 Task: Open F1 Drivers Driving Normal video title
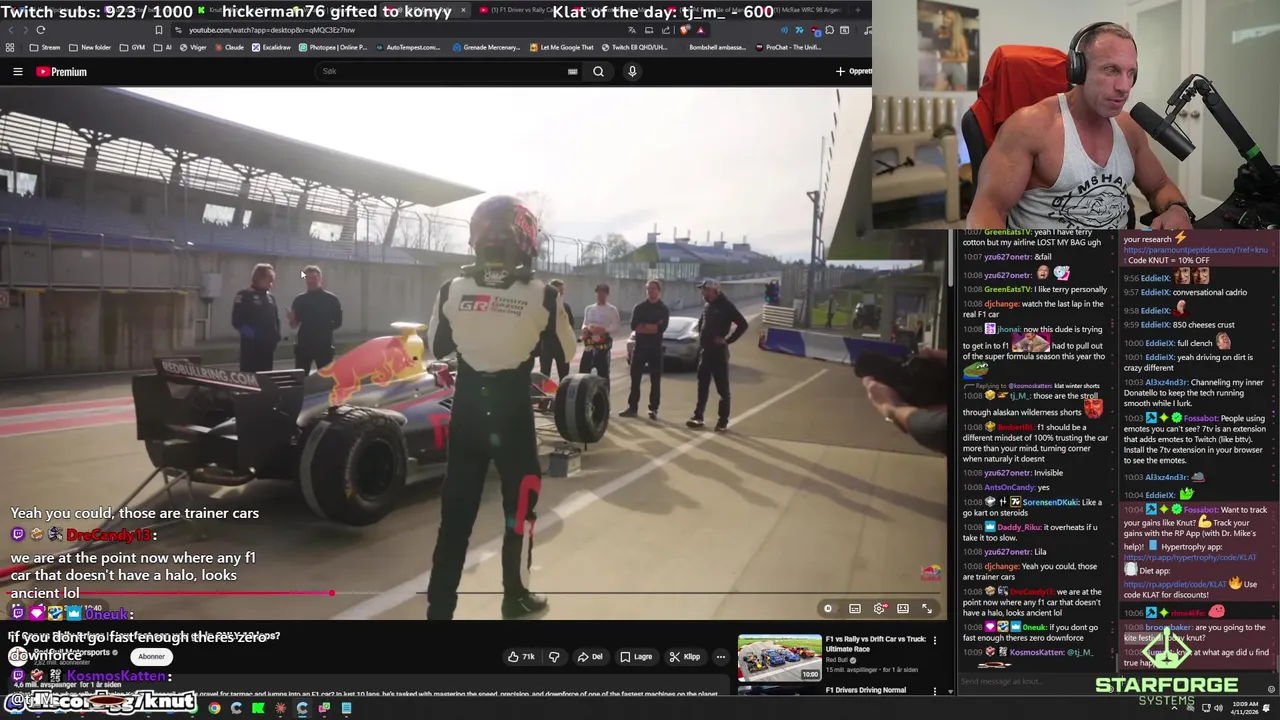click(x=866, y=690)
